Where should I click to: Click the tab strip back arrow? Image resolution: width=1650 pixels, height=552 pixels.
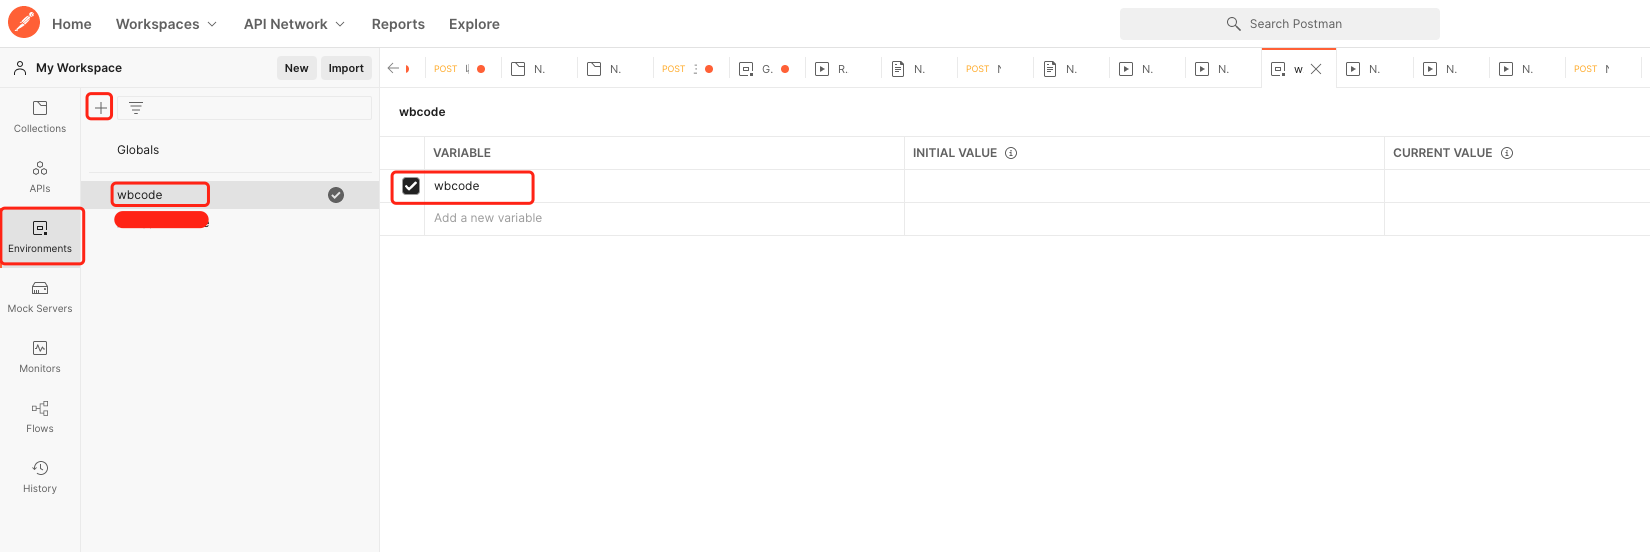tap(393, 68)
